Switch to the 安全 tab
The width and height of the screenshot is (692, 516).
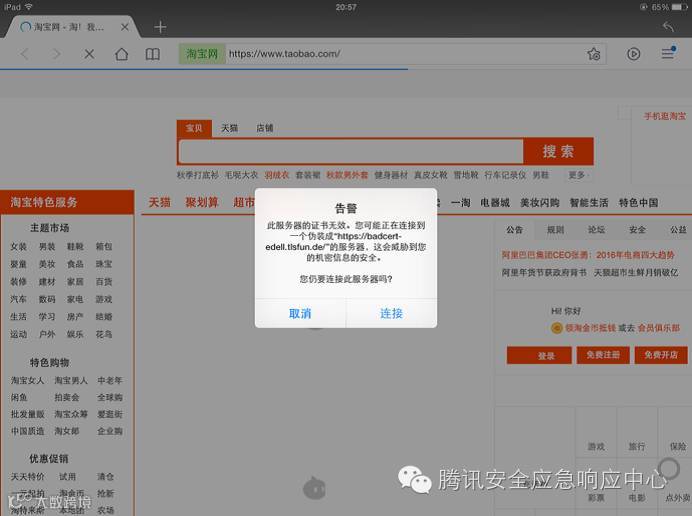click(x=638, y=230)
